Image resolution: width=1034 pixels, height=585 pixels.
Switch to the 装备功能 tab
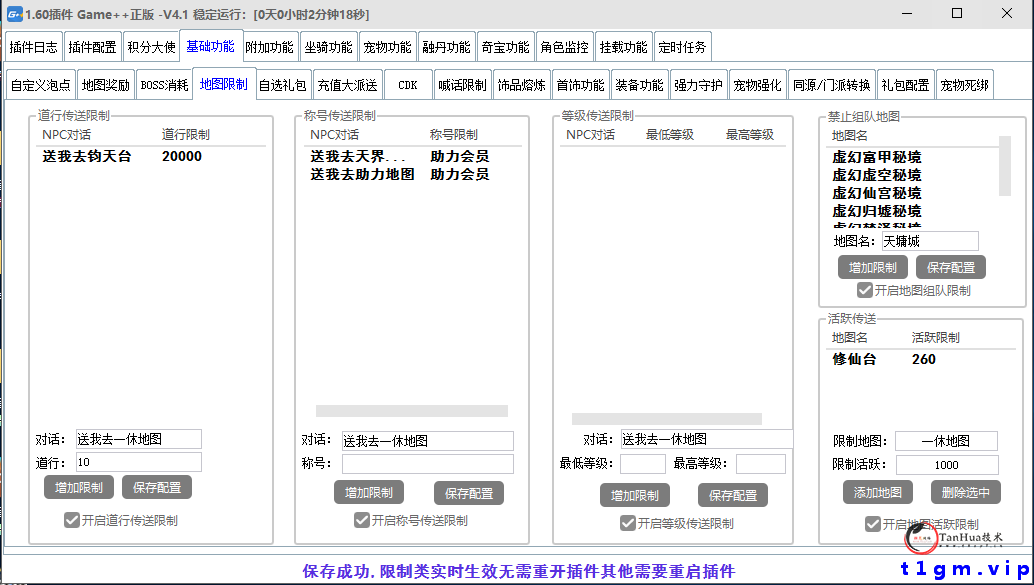[x=640, y=84]
